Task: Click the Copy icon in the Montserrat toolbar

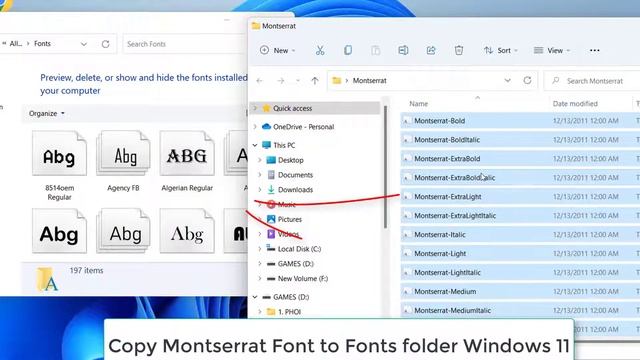Action: (x=348, y=50)
